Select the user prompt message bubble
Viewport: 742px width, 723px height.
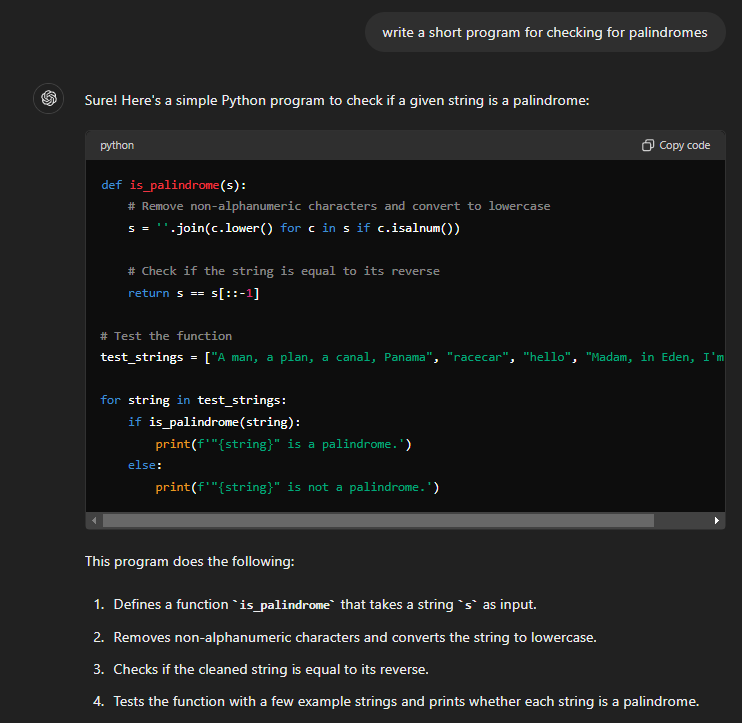point(544,33)
